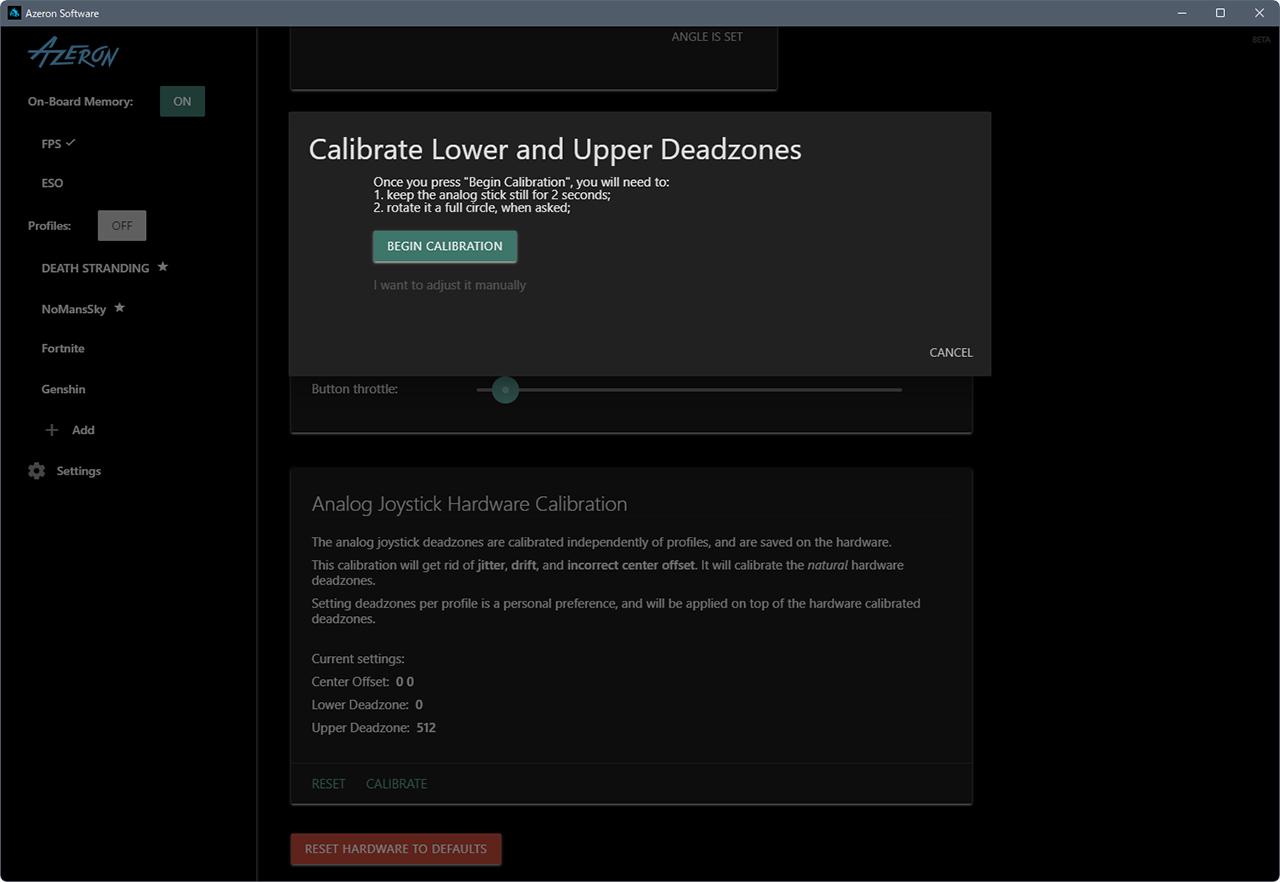The width and height of the screenshot is (1280, 882).
Task: Open the Fortnite profile
Action: [x=63, y=348]
